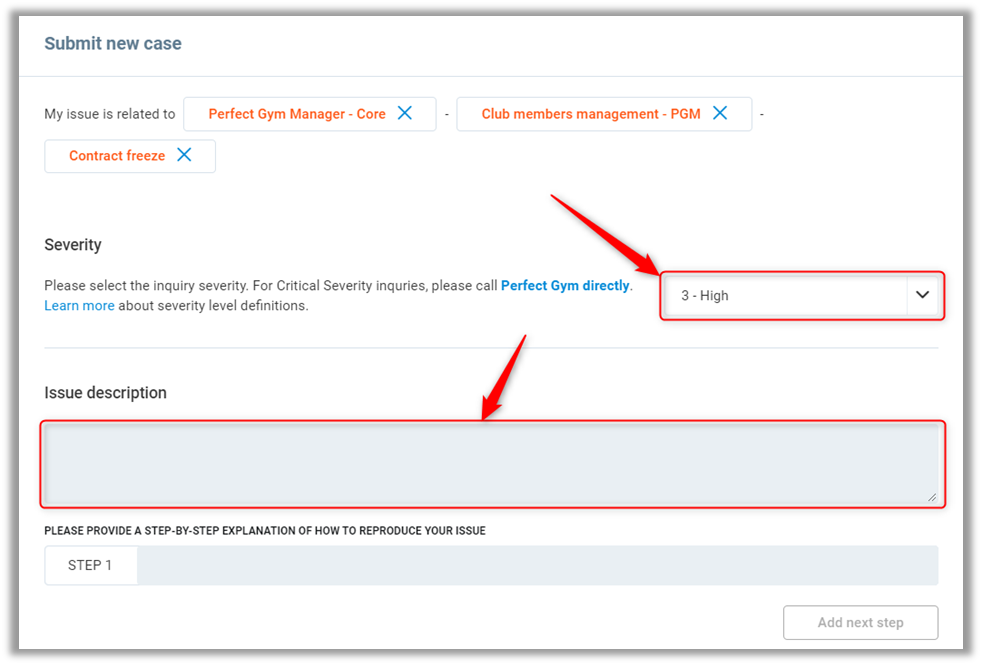982x665 pixels.
Task: Click the Submit new case heading
Action: tap(113, 44)
